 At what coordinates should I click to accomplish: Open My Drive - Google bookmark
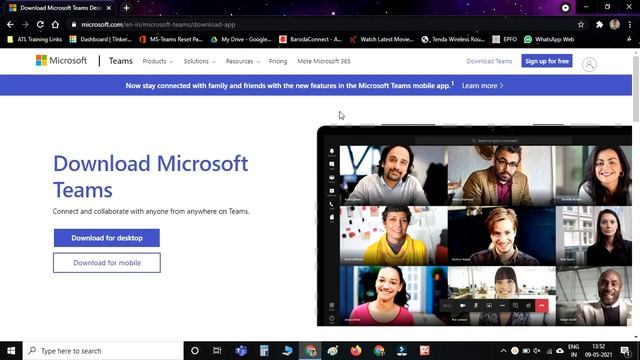241,39
